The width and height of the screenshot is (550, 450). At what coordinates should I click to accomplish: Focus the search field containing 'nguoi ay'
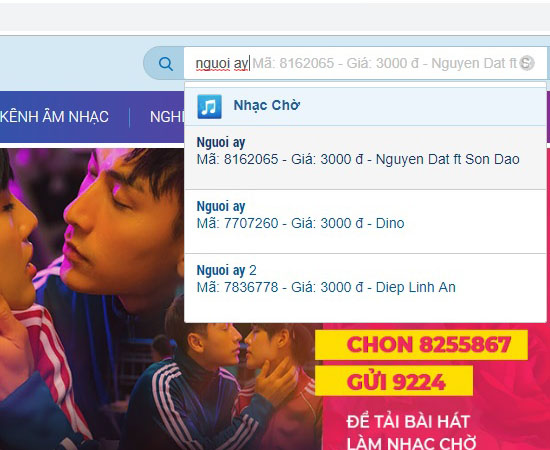point(365,63)
